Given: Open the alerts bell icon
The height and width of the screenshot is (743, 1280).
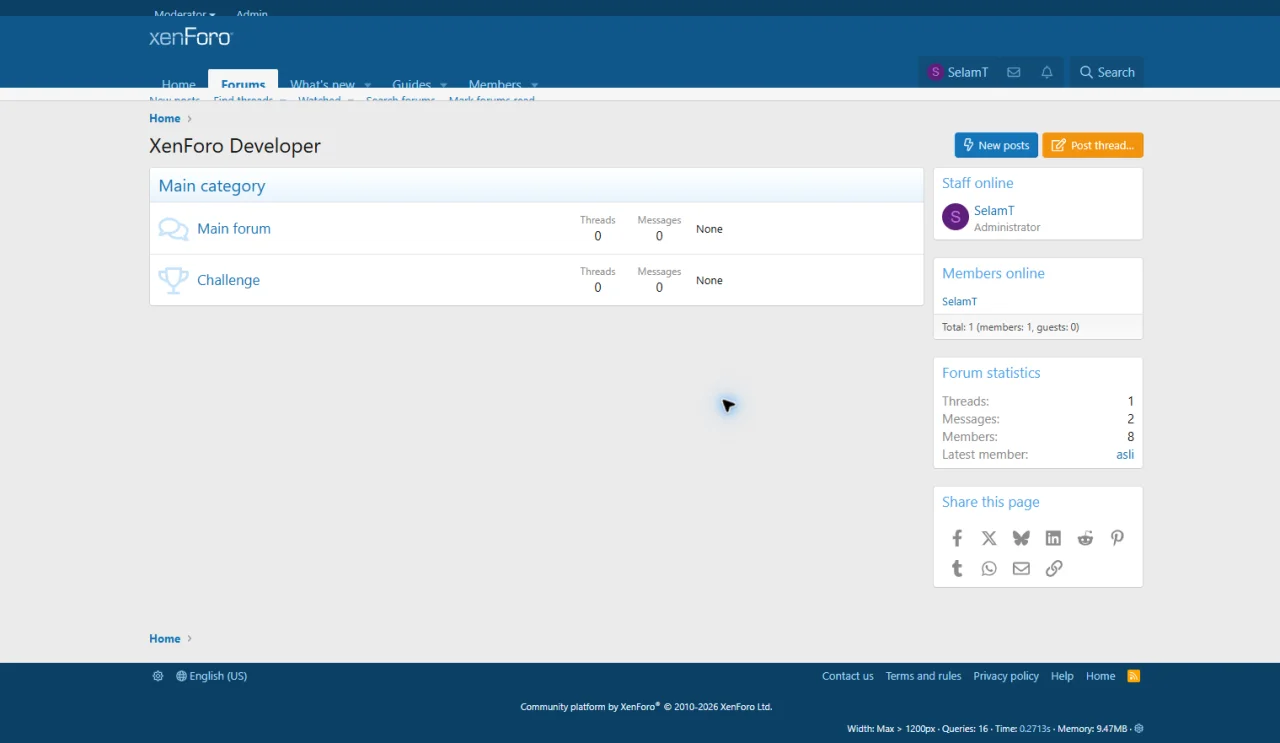Looking at the screenshot, I should click(1047, 72).
